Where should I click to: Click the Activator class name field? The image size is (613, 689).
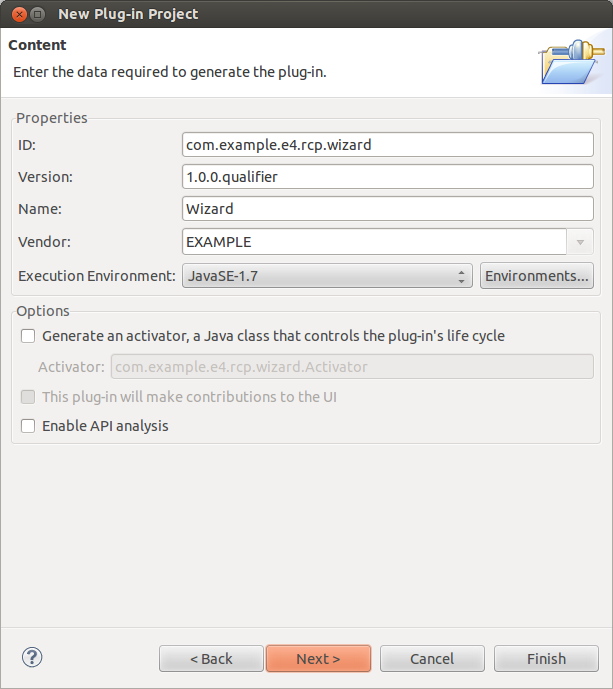pos(351,367)
